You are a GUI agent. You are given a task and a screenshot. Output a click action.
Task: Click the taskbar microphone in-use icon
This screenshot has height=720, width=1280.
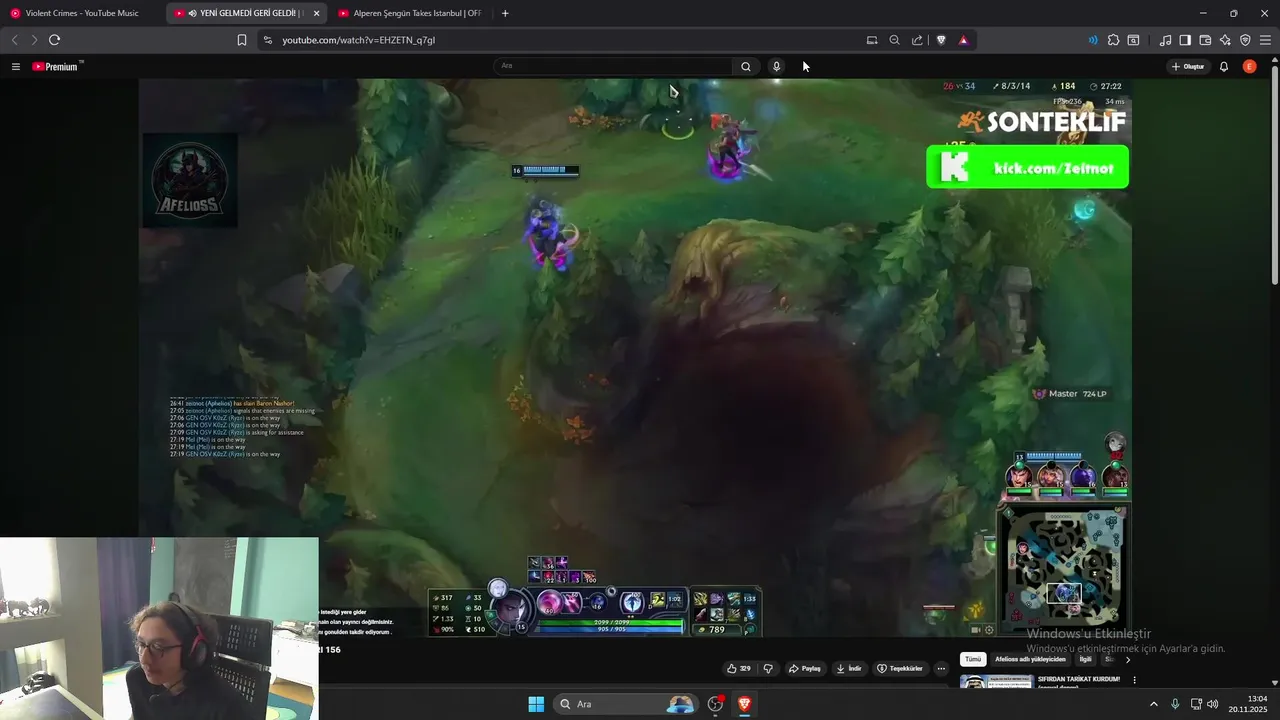pos(1175,704)
